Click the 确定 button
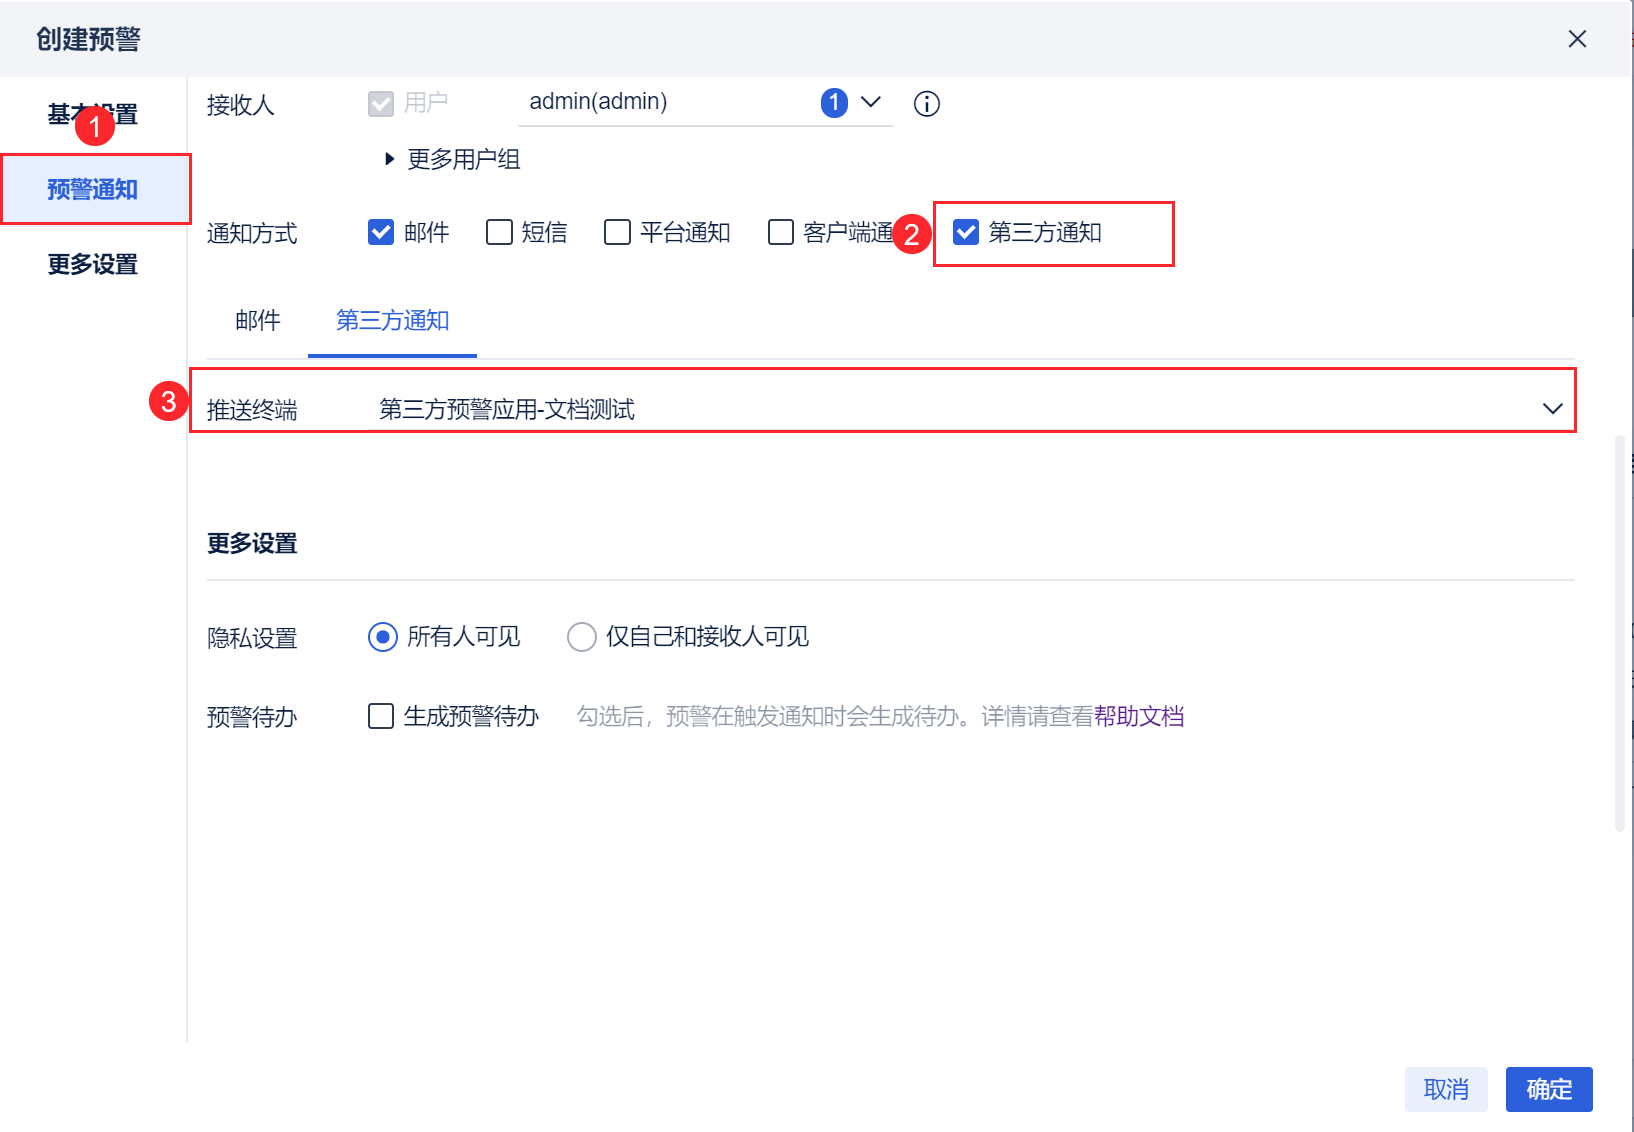 1549,1089
